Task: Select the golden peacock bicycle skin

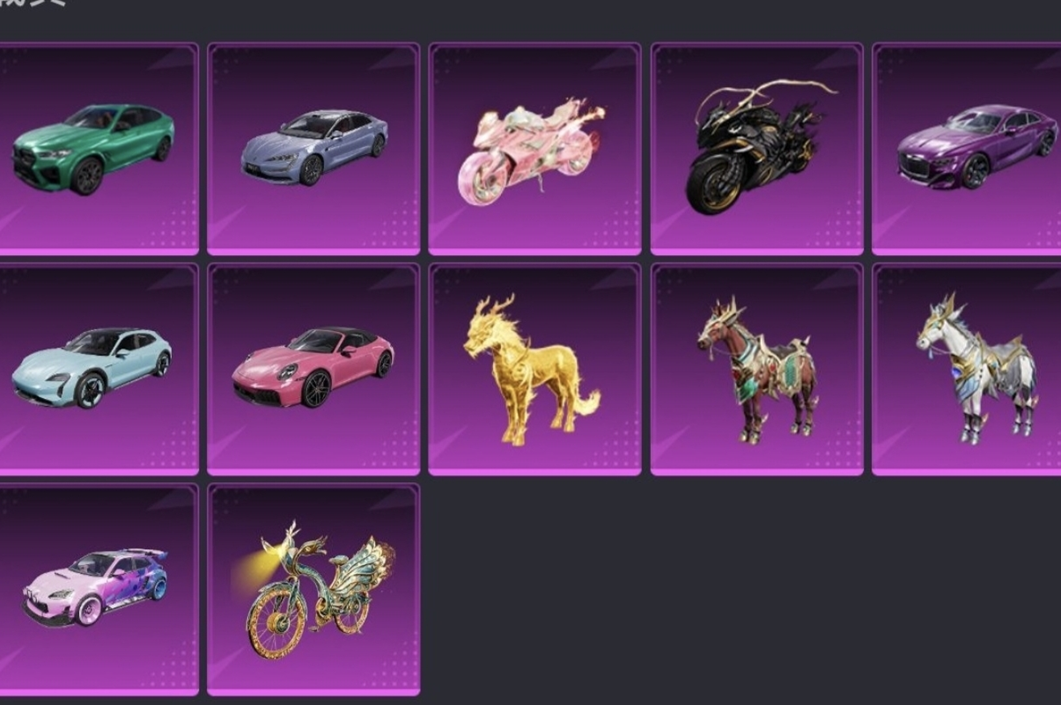Action: [313, 589]
